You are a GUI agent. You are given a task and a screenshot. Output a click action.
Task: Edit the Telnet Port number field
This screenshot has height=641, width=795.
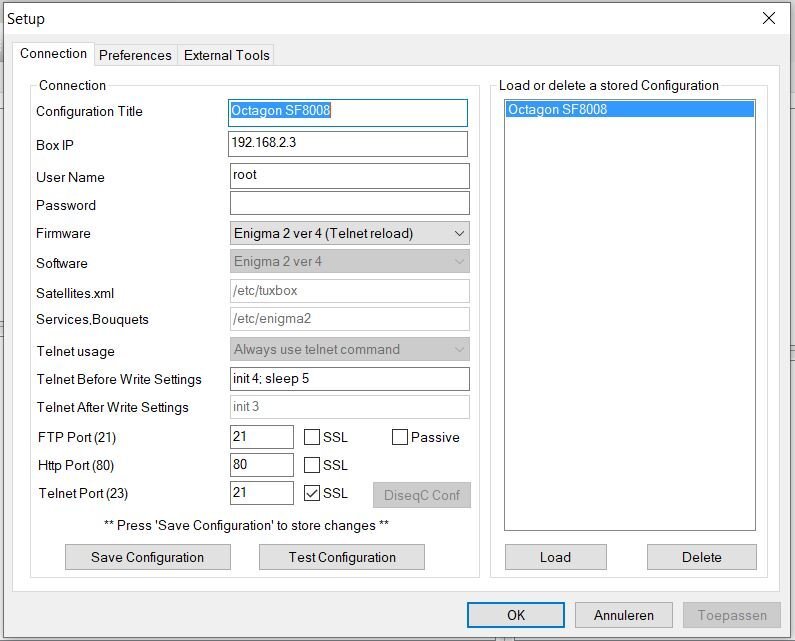(262, 493)
